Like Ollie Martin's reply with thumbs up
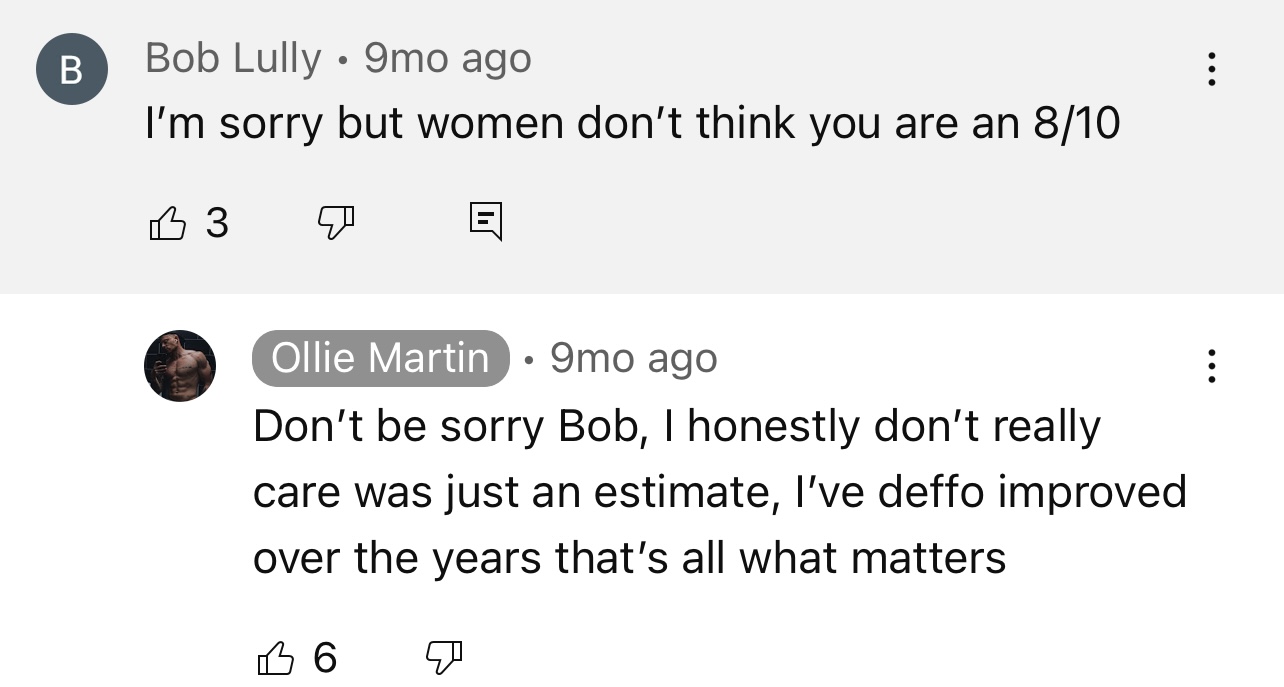1284x687 pixels. [x=277, y=657]
